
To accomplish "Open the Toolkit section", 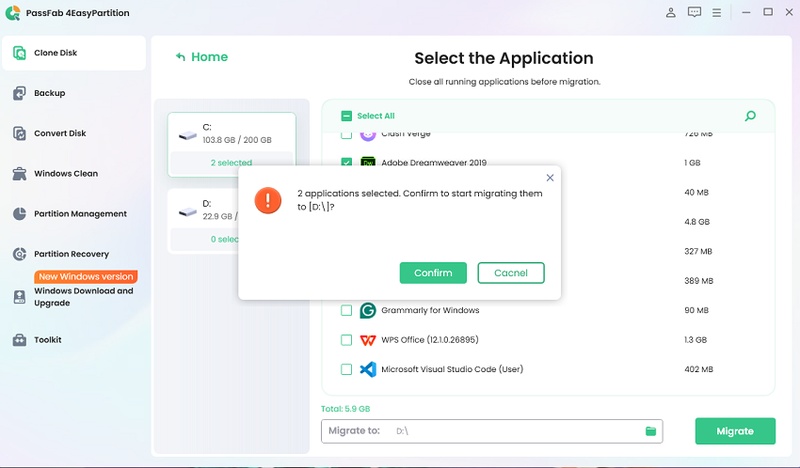I will pyautogui.click(x=47, y=339).
